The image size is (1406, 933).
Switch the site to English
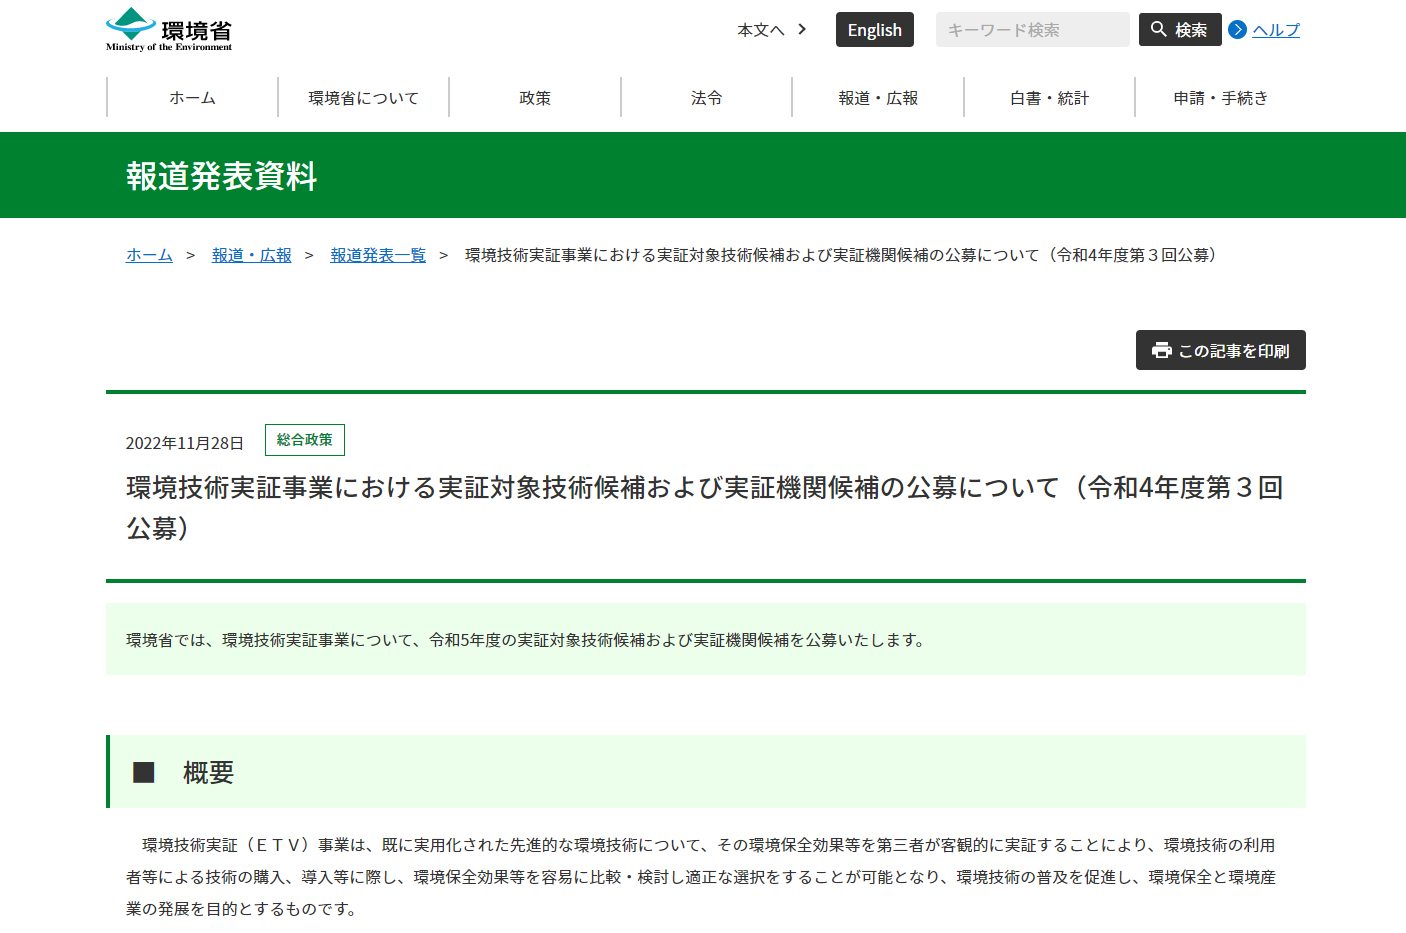(874, 29)
